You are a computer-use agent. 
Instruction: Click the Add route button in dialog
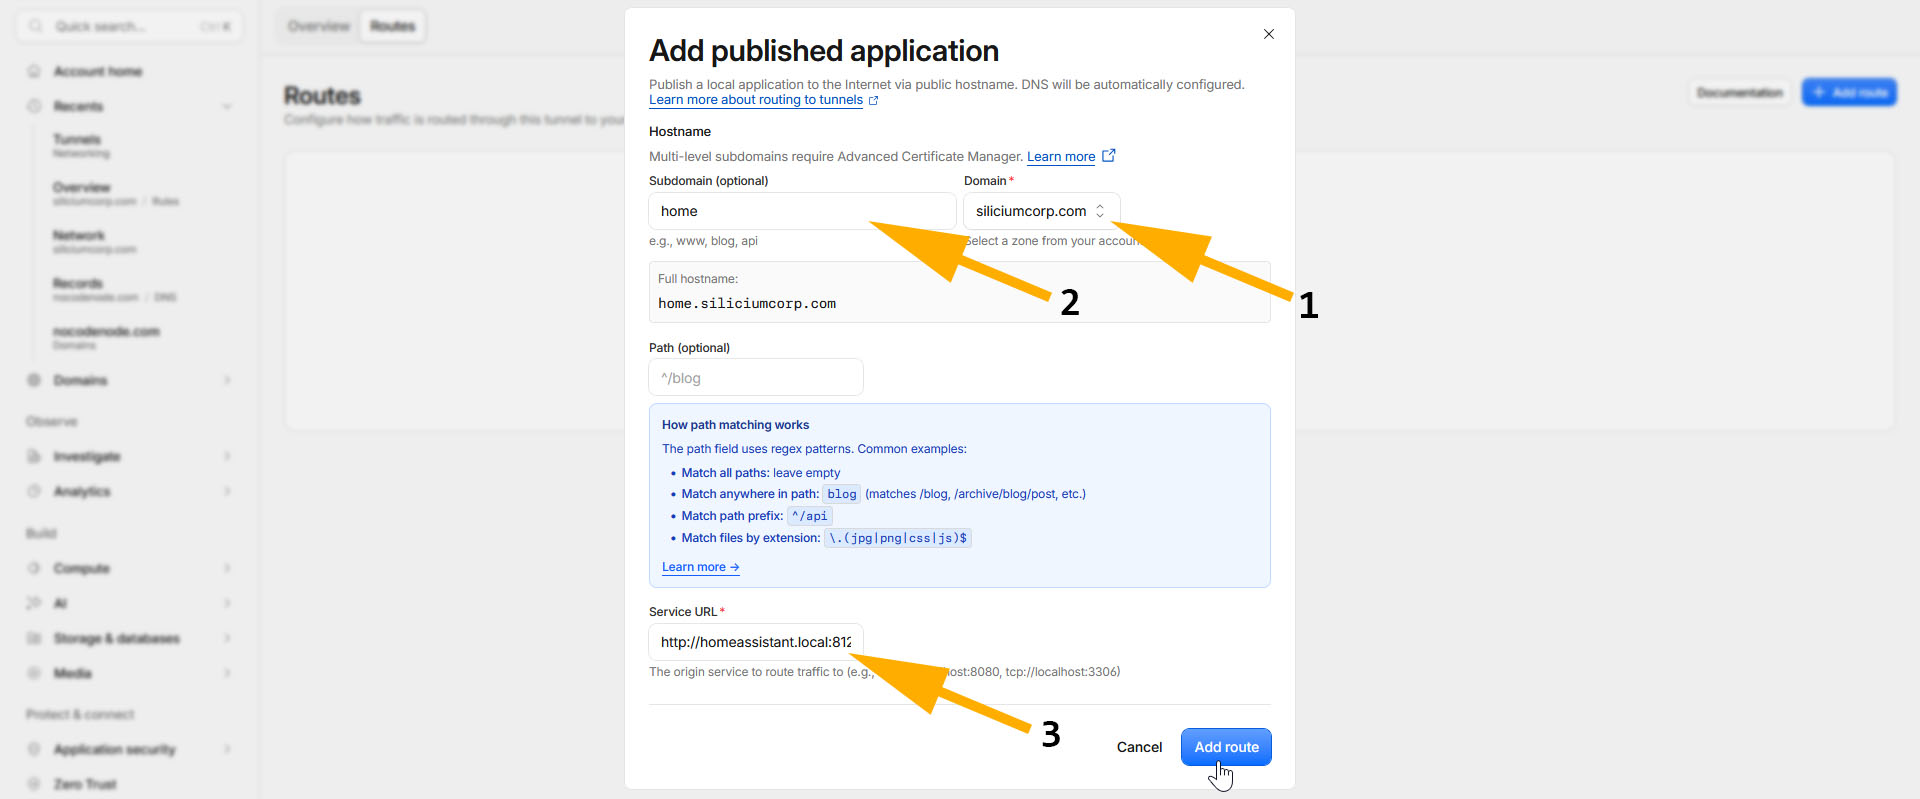click(x=1226, y=747)
